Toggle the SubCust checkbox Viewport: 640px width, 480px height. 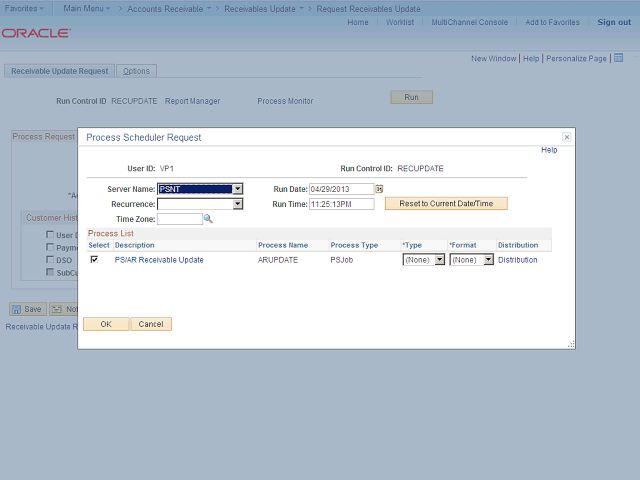[50, 272]
